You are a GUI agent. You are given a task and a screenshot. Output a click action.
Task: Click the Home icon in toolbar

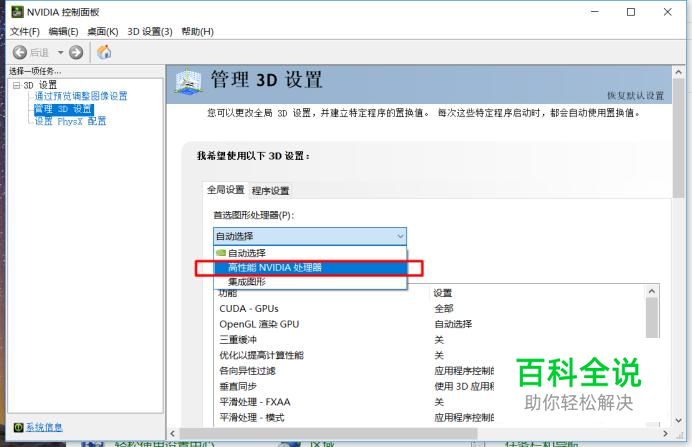104,52
